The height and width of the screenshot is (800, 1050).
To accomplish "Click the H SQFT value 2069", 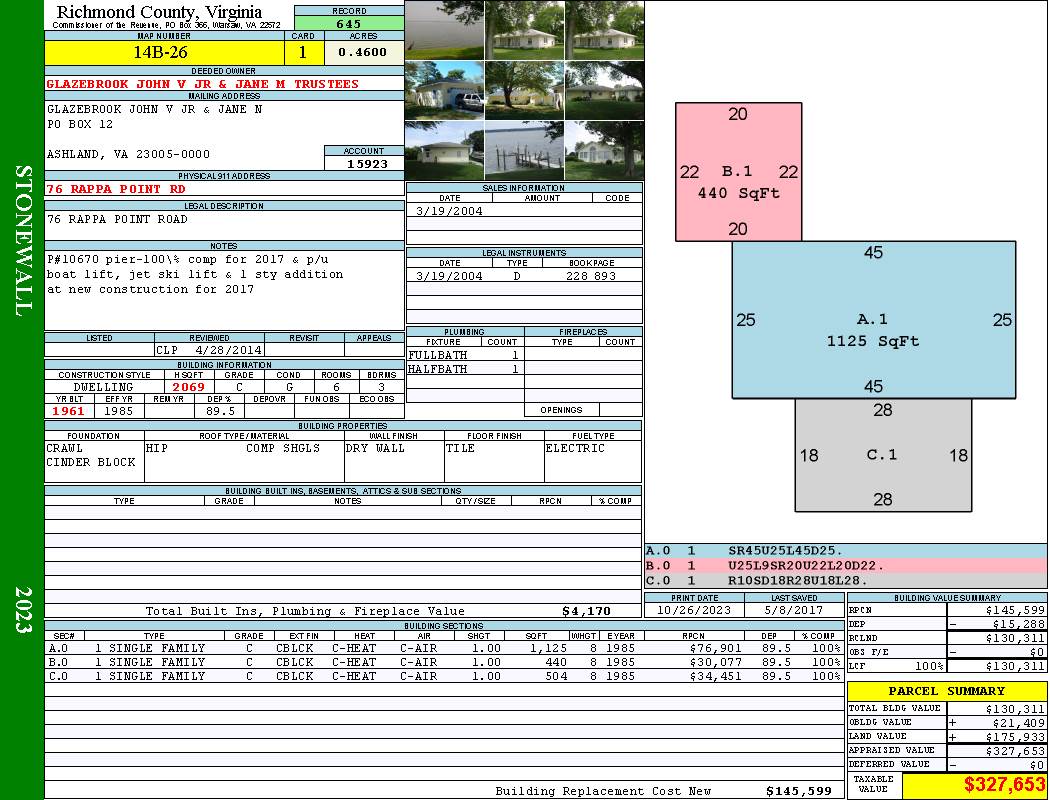I will [x=189, y=387].
